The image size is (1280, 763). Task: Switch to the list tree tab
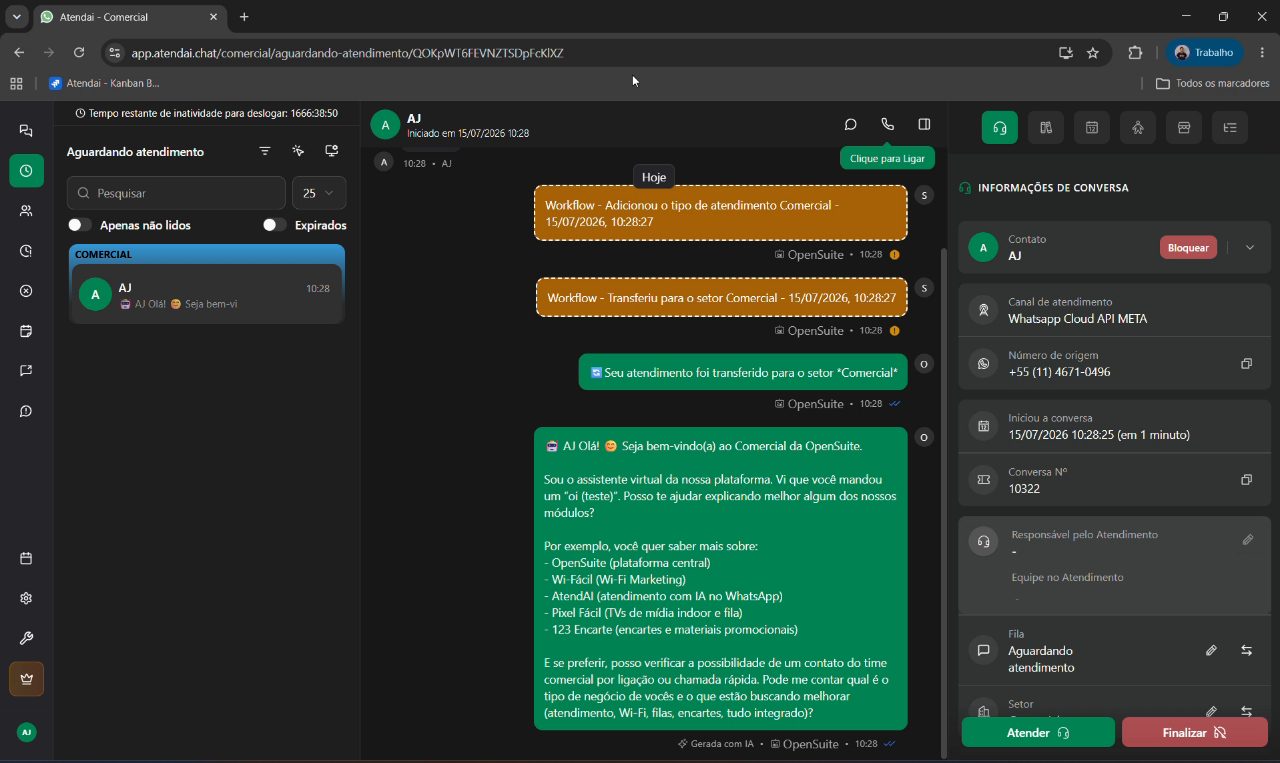click(x=1230, y=128)
